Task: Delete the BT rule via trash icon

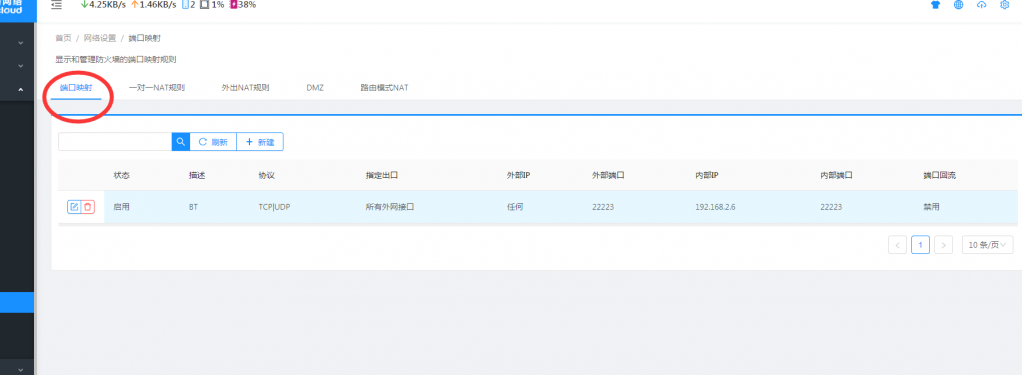Action: pos(88,207)
